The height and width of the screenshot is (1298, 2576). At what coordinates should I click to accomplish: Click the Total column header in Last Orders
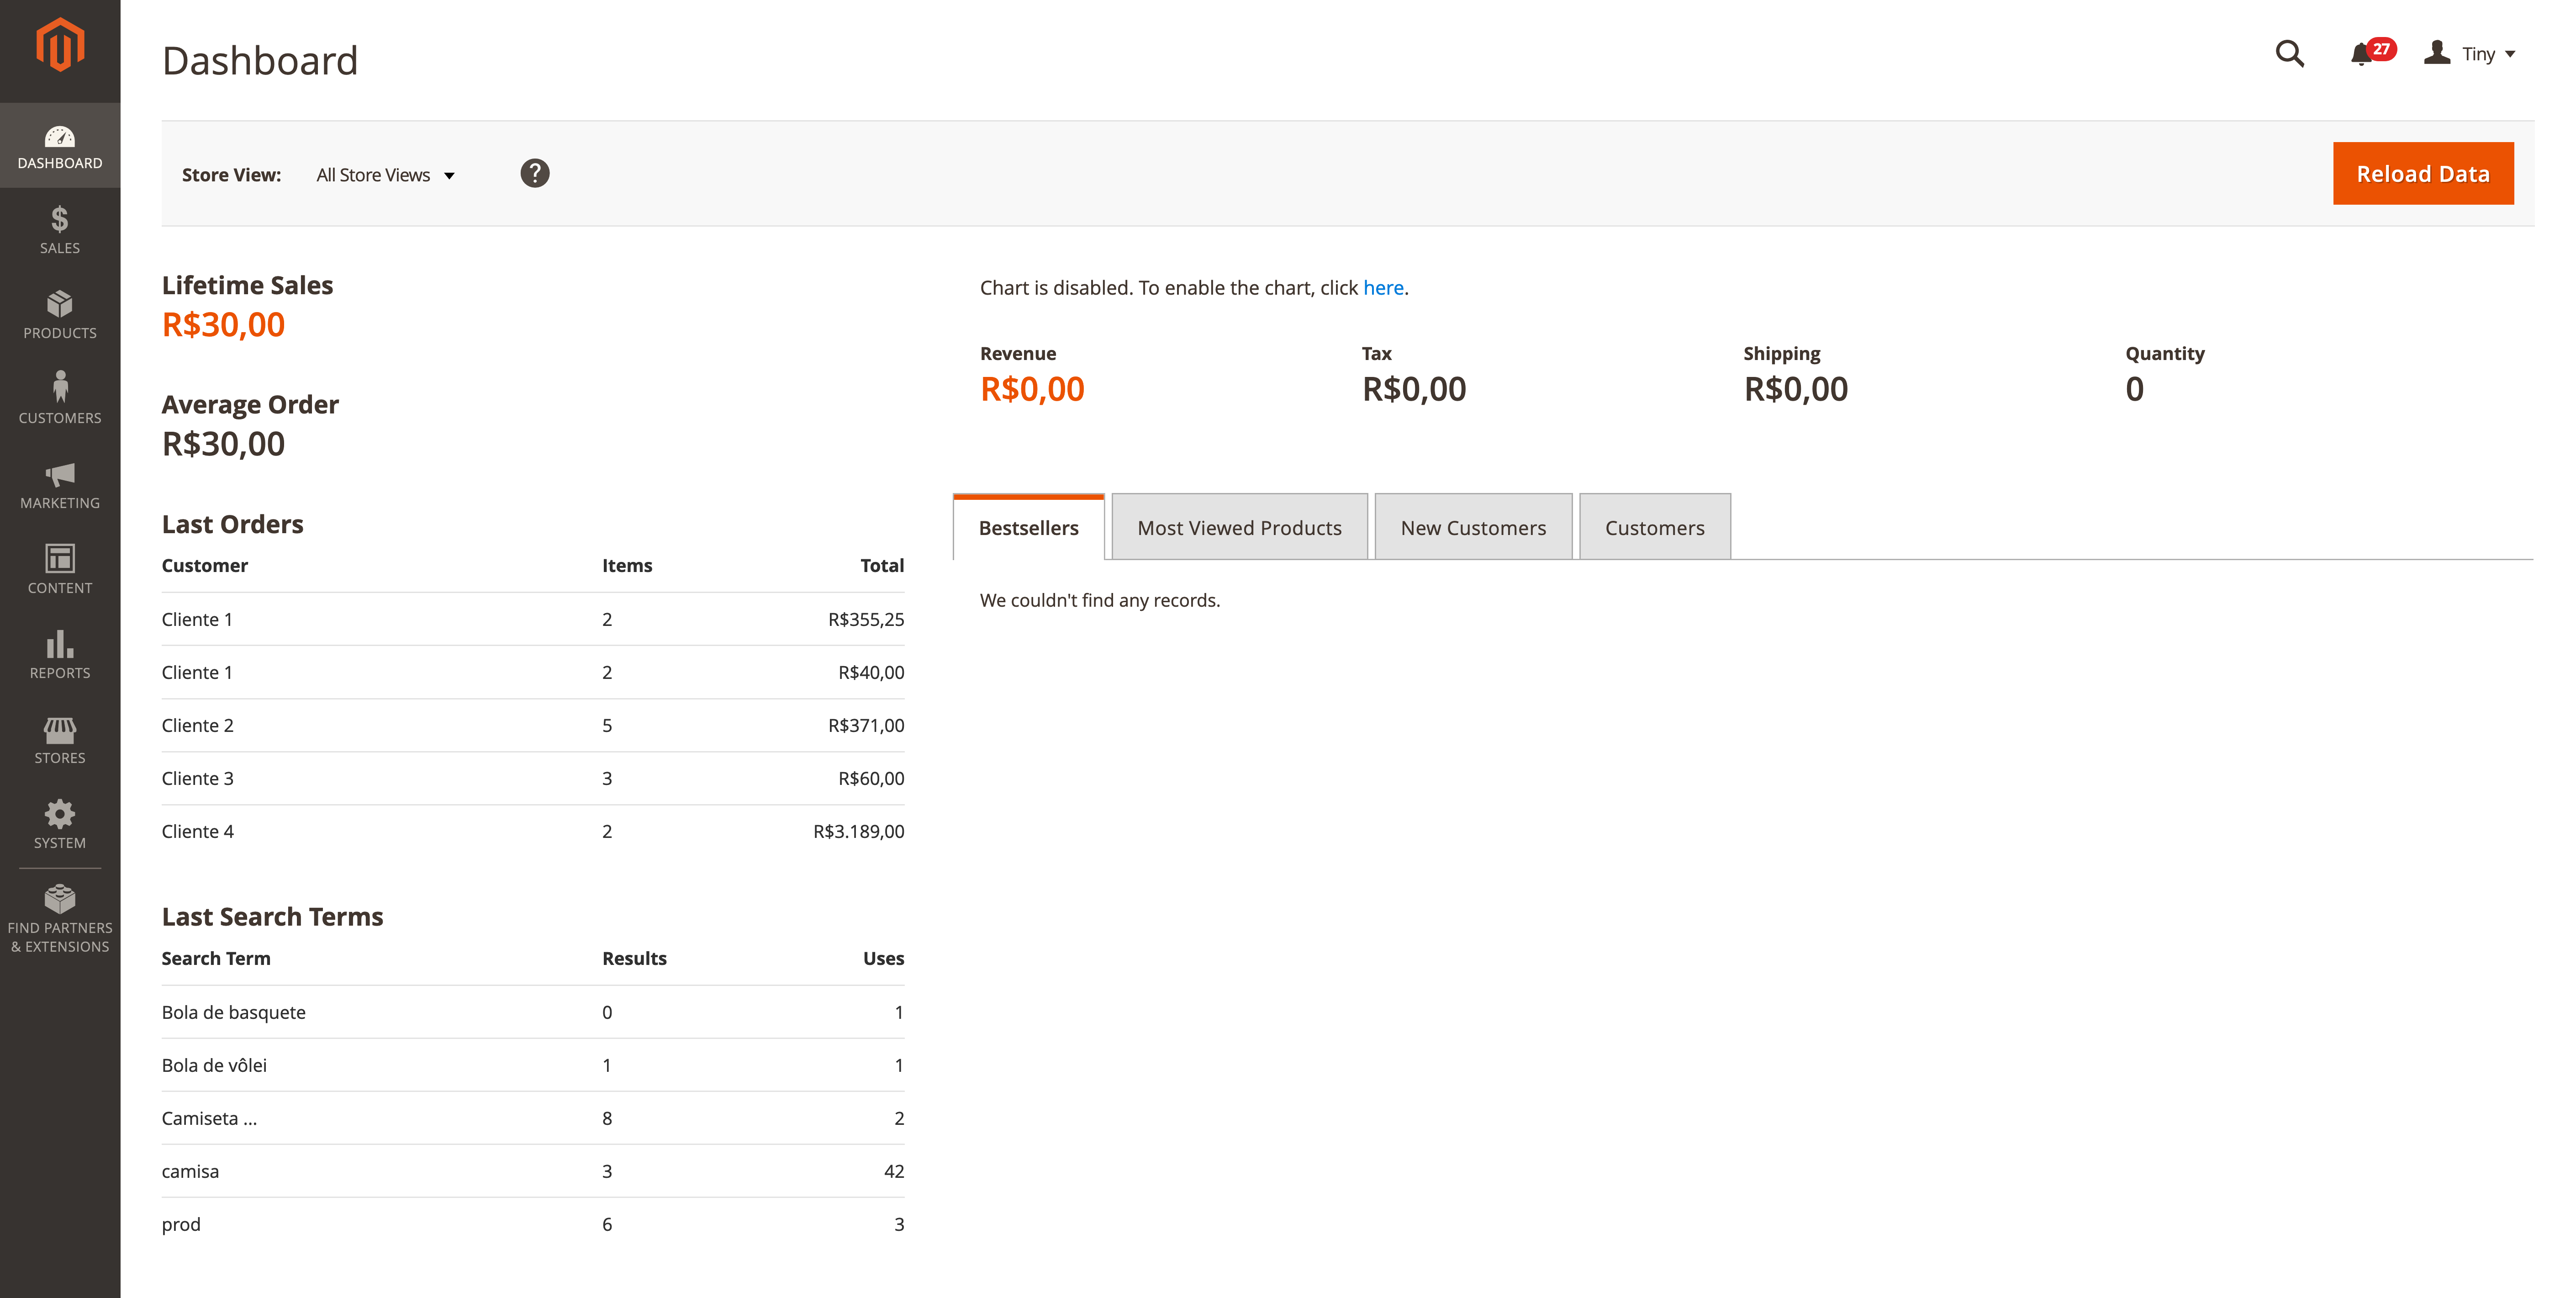(881, 565)
